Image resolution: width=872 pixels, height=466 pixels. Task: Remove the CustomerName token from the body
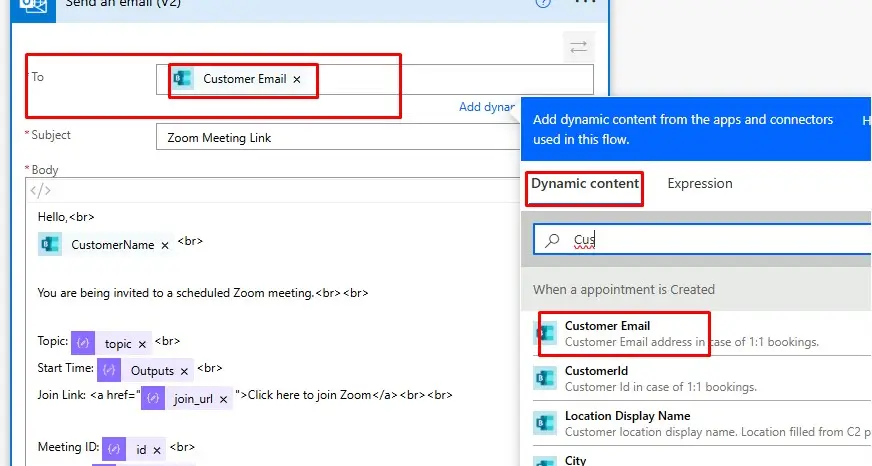pyautogui.click(x=165, y=246)
